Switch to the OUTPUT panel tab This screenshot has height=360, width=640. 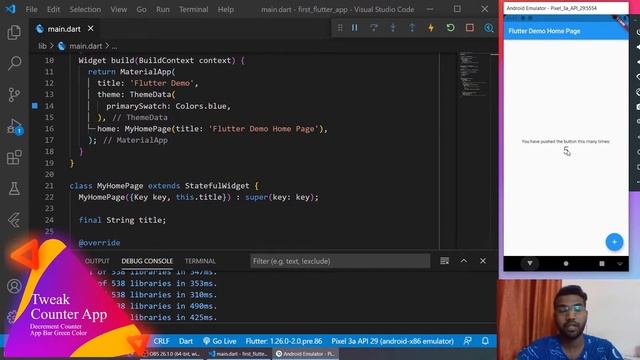(97, 261)
